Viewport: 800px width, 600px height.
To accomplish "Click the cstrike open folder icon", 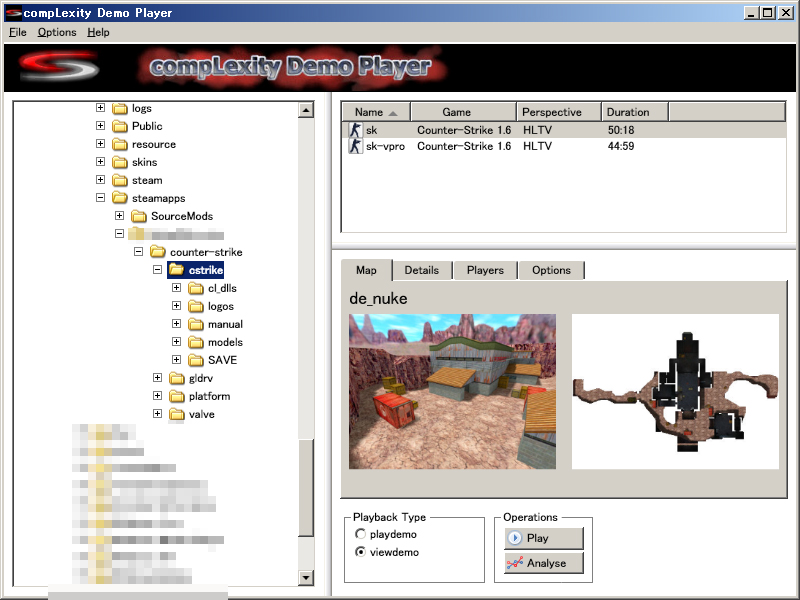I will [x=177, y=270].
